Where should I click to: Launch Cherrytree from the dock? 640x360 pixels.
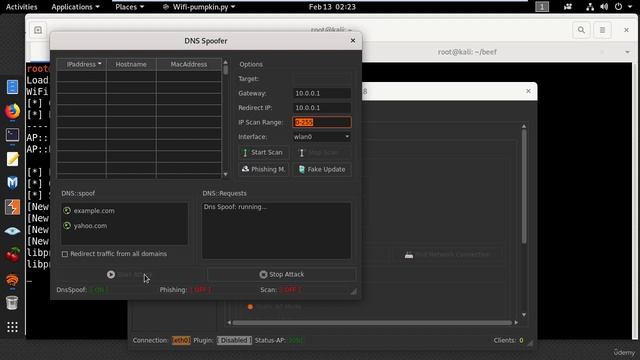pyautogui.click(x=12, y=255)
